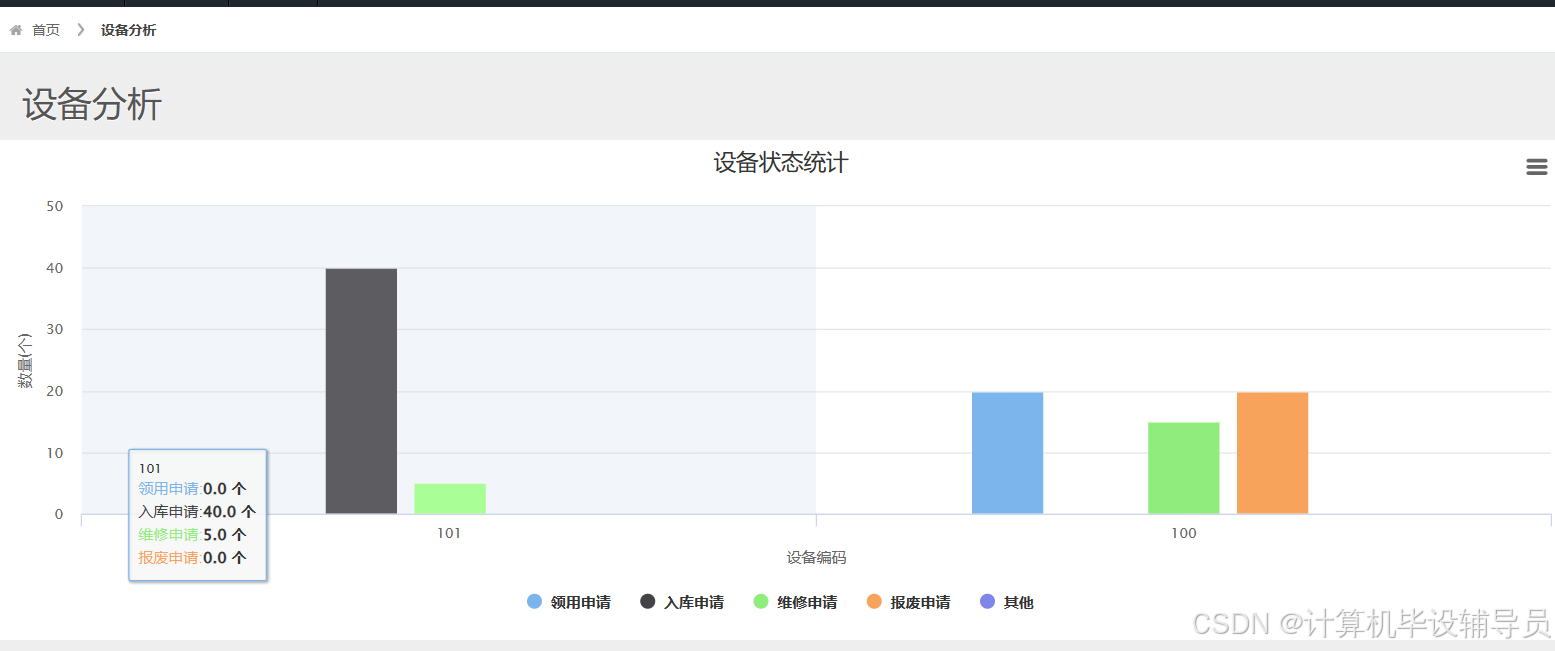Click the blue 领用申请 legend marker
1555x651 pixels.
pos(535,601)
